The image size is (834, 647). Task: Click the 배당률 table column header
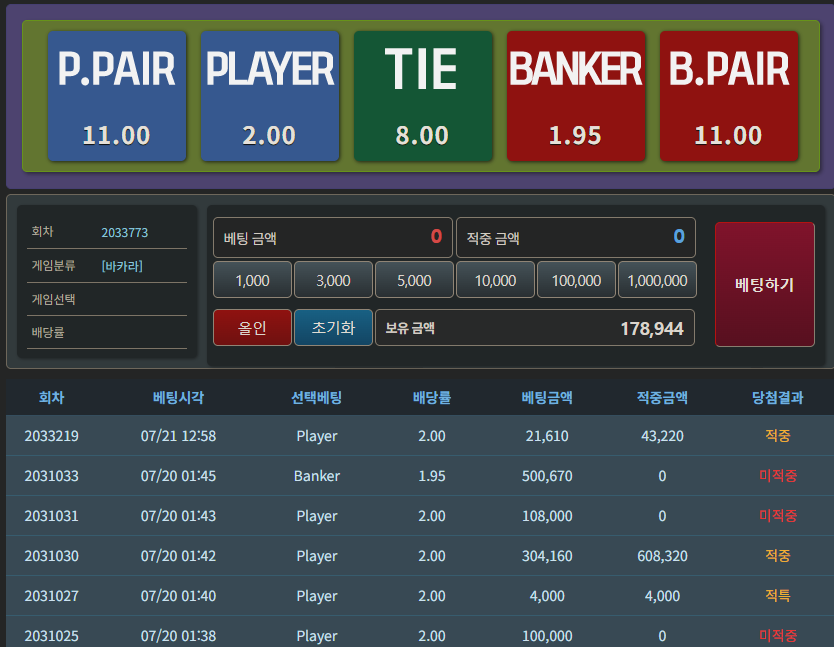[x=432, y=397]
